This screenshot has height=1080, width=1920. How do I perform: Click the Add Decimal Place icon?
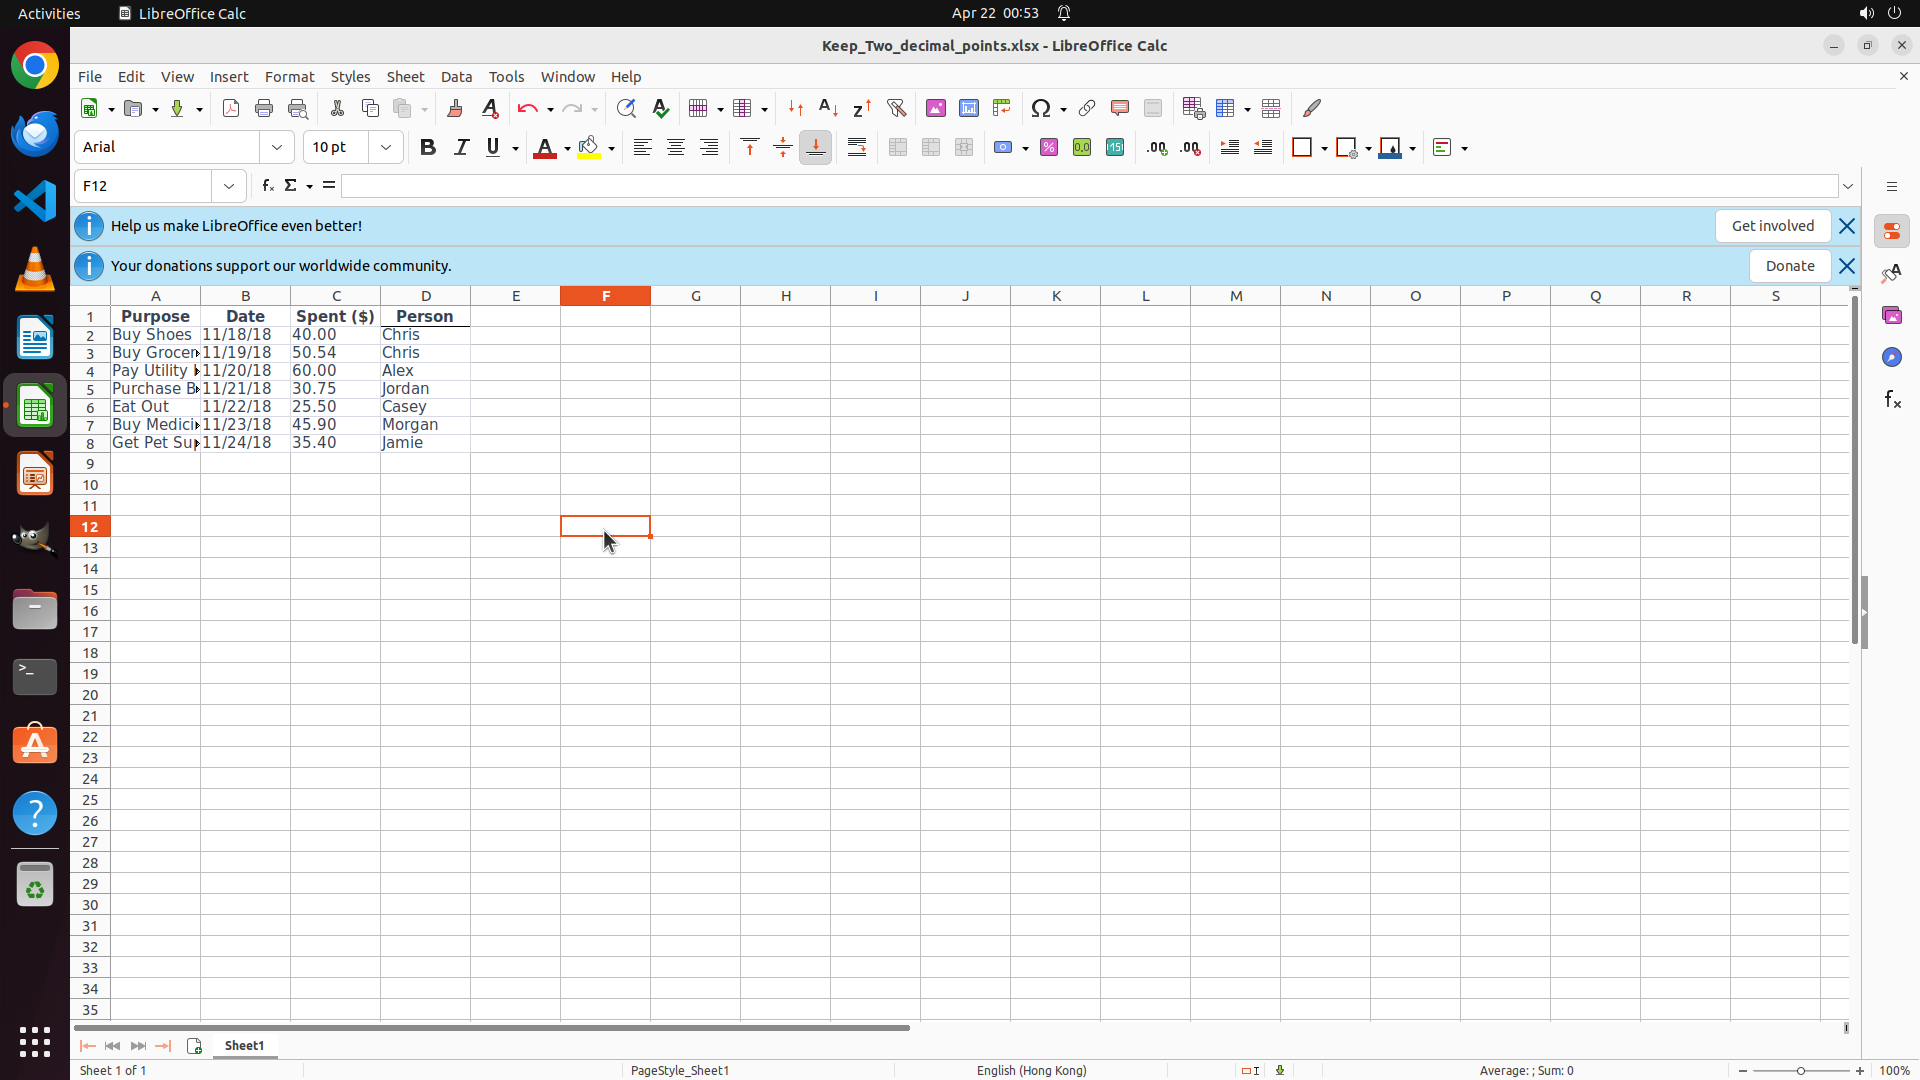tap(1157, 147)
